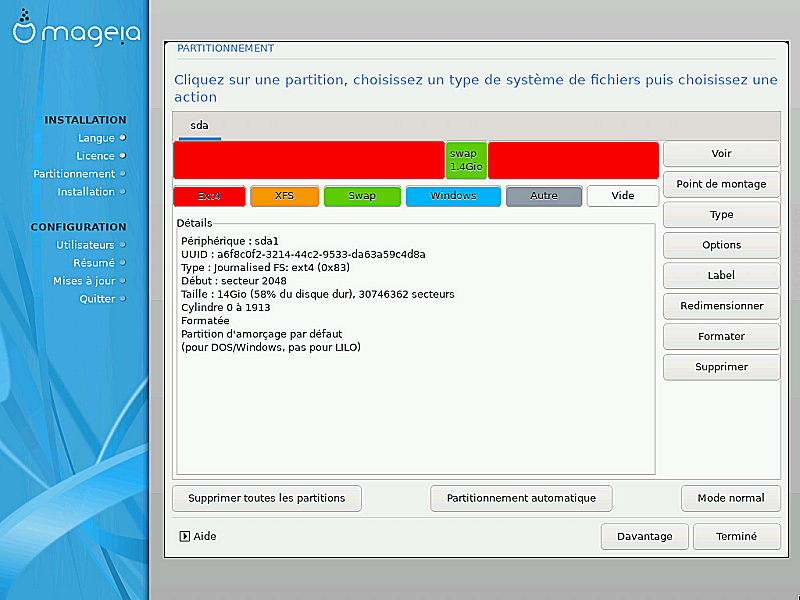Click the Aide help arrow icon

184,536
